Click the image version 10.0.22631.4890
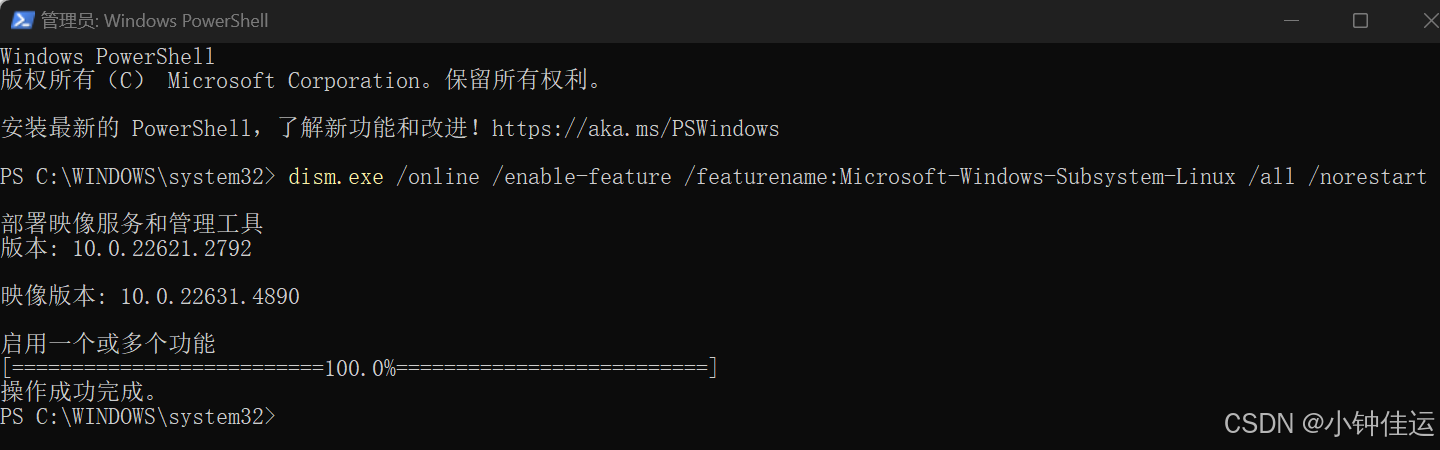Viewport: 1440px width, 450px height. [209, 297]
